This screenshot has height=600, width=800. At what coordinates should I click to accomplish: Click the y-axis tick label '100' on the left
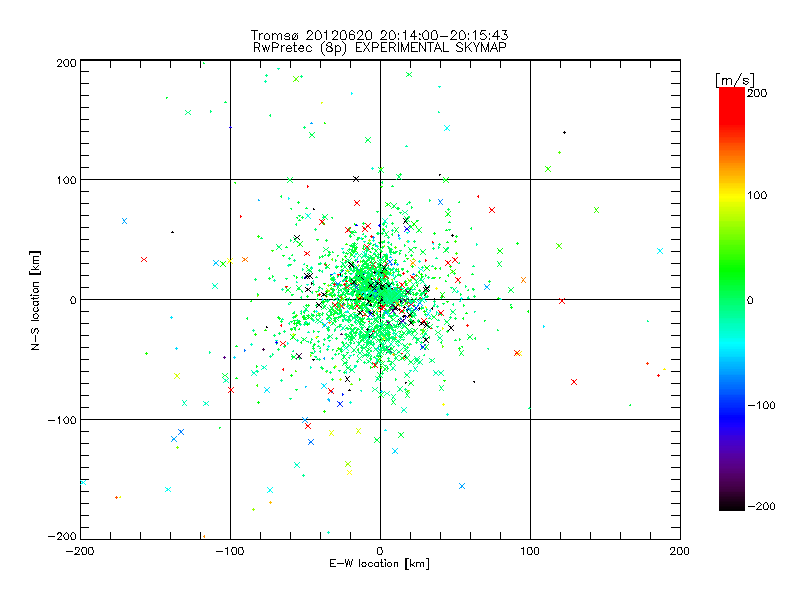[66, 180]
